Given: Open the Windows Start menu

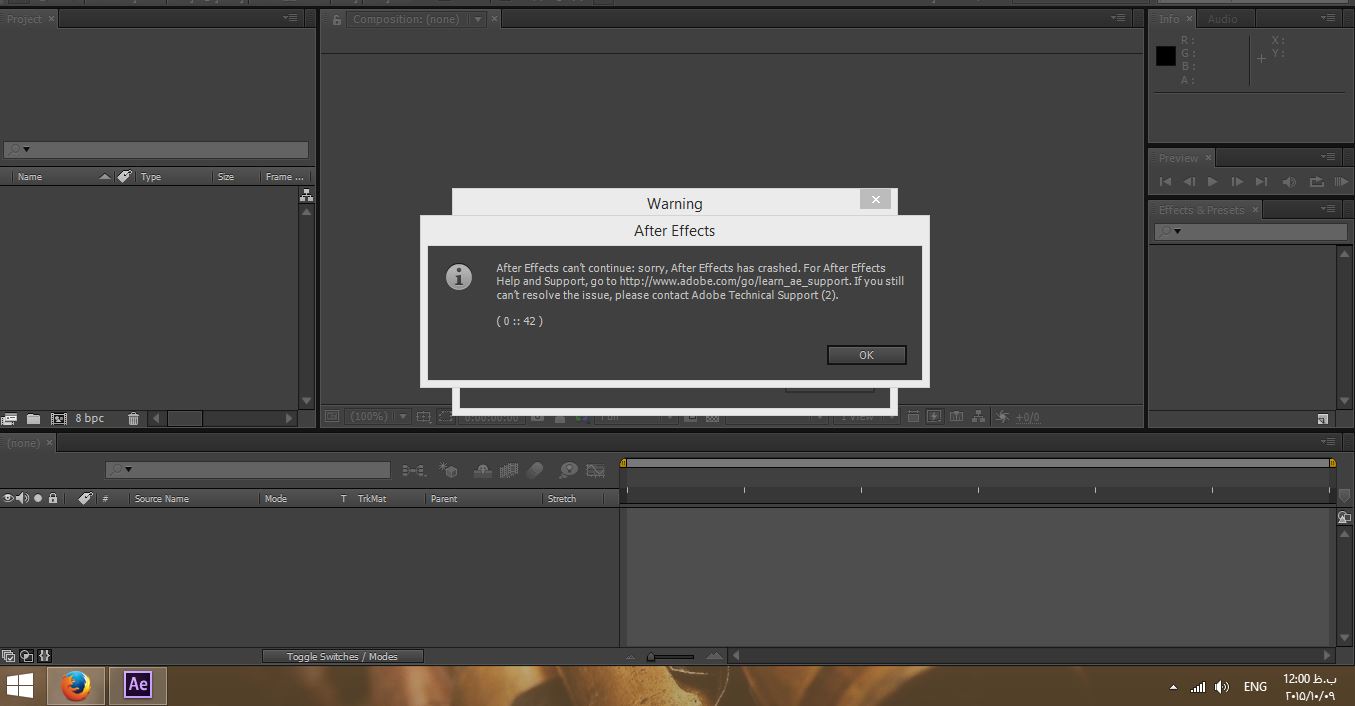Looking at the screenshot, I should point(19,686).
